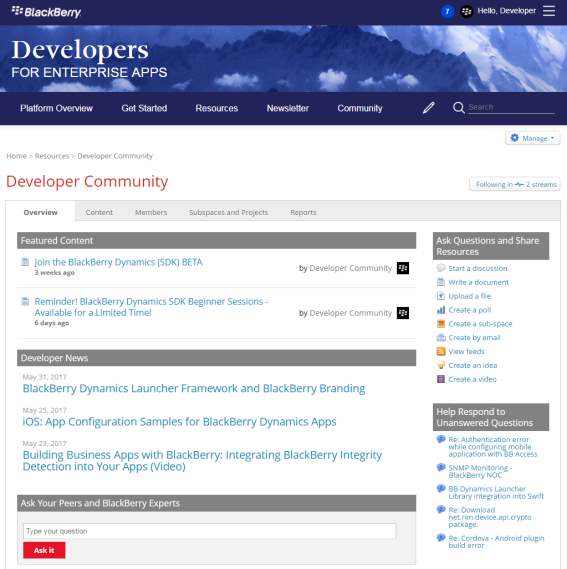
Task: Open the notifications badge showing 7
Action: (447, 12)
